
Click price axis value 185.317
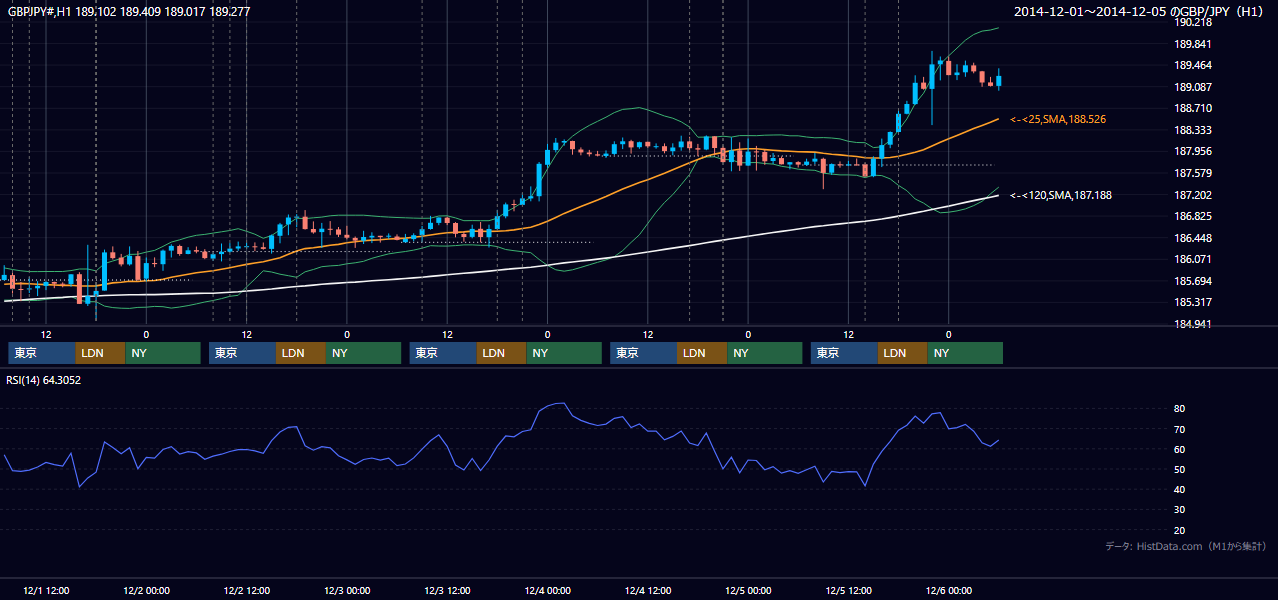[1193, 302]
